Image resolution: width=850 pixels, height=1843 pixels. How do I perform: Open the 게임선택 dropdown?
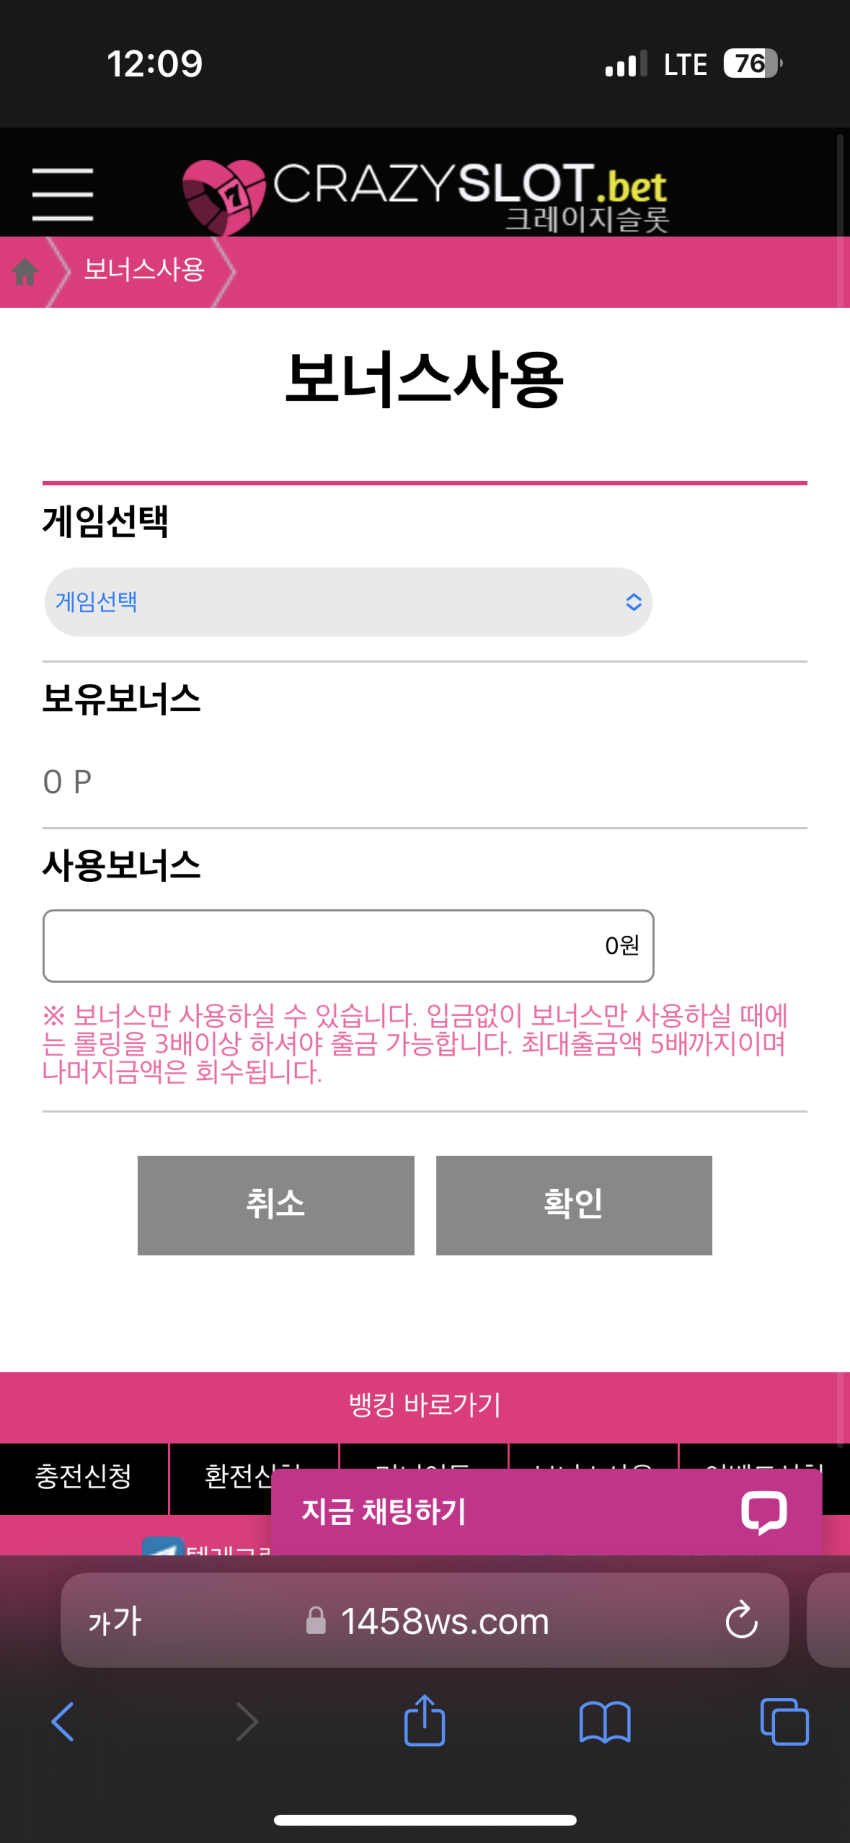(x=348, y=602)
